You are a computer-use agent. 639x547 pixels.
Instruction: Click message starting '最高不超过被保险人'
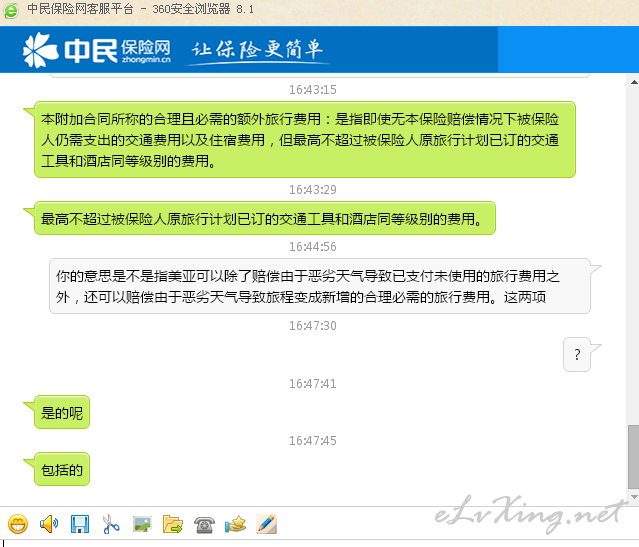click(265, 218)
